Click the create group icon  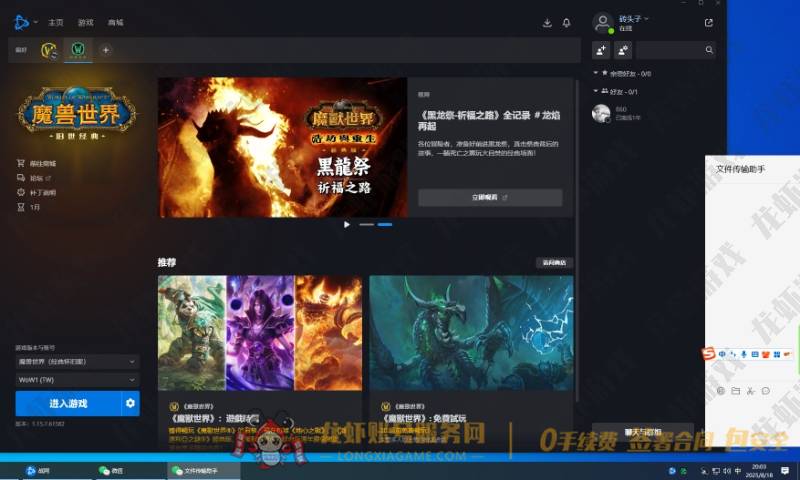(x=622, y=50)
